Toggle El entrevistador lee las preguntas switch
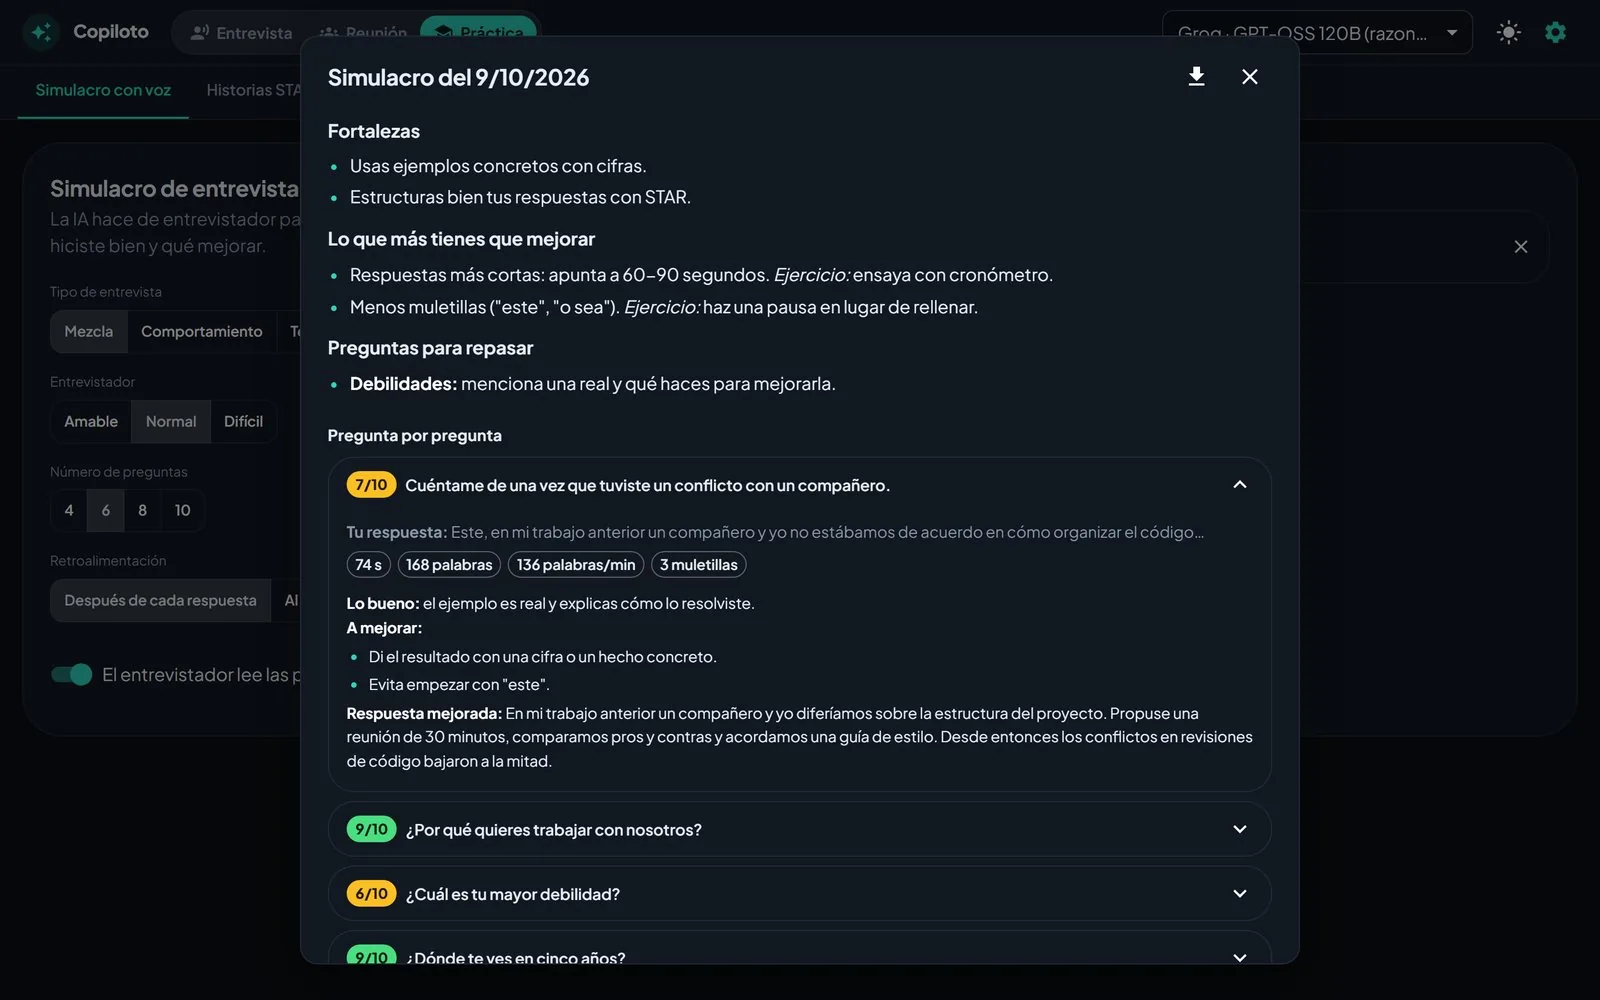1600x1000 pixels. tap(72, 675)
